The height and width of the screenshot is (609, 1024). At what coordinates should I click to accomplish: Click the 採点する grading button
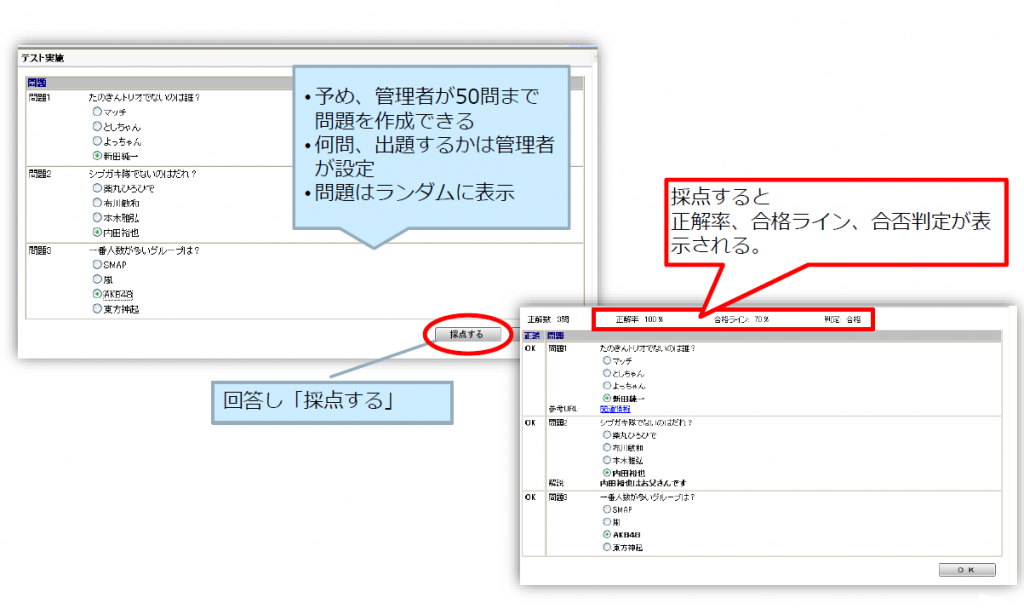click(x=466, y=334)
